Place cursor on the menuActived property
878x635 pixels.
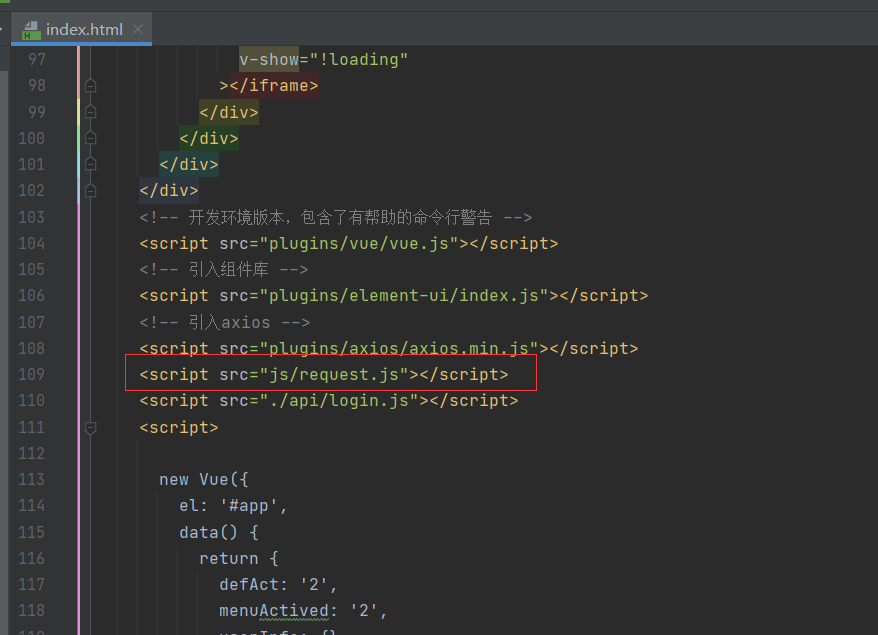click(x=274, y=610)
